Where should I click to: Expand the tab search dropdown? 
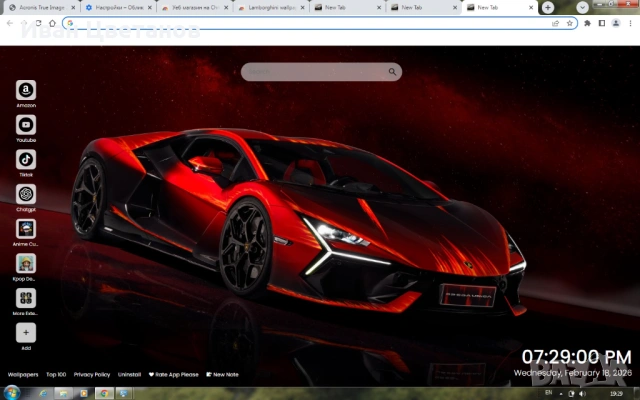582,7
